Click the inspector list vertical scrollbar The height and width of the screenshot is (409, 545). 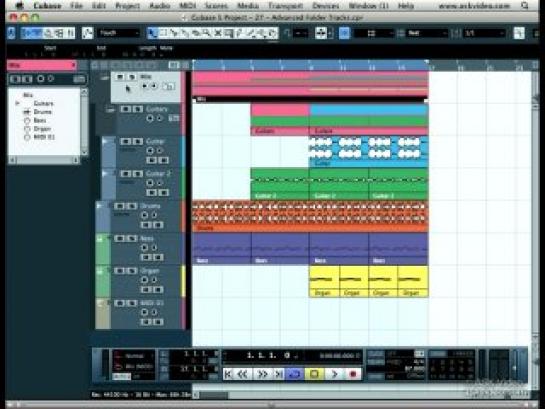[x=84, y=122]
